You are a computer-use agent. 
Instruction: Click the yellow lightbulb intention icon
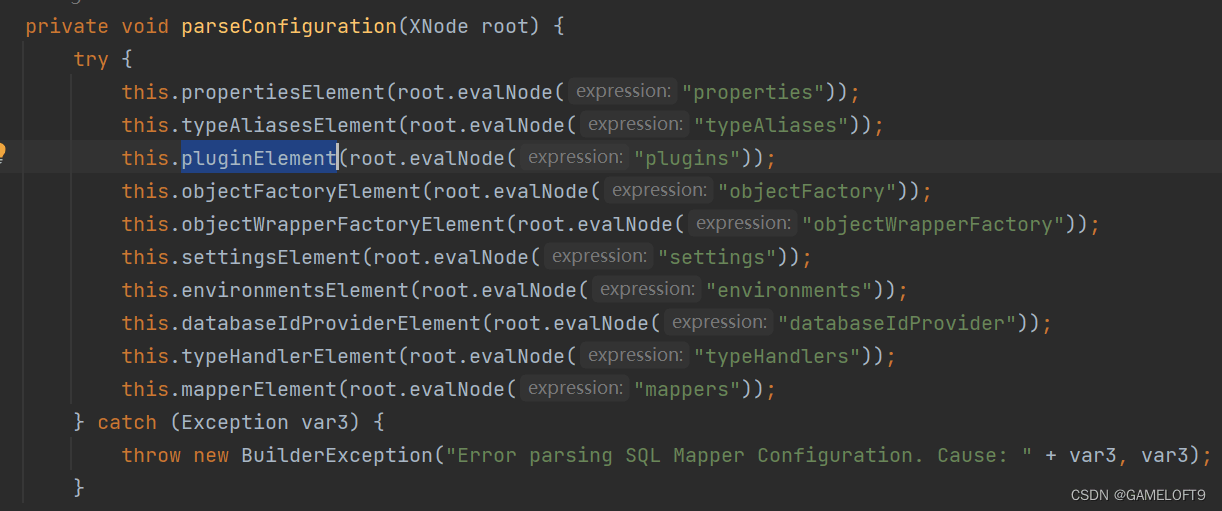point(3,153)
